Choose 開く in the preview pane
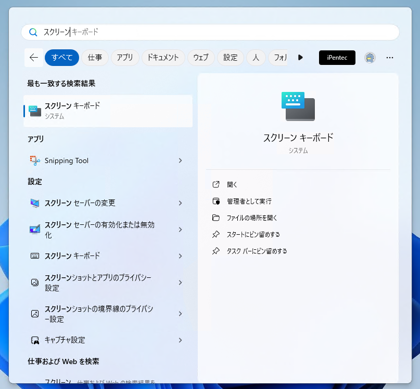 click(232, 184)
